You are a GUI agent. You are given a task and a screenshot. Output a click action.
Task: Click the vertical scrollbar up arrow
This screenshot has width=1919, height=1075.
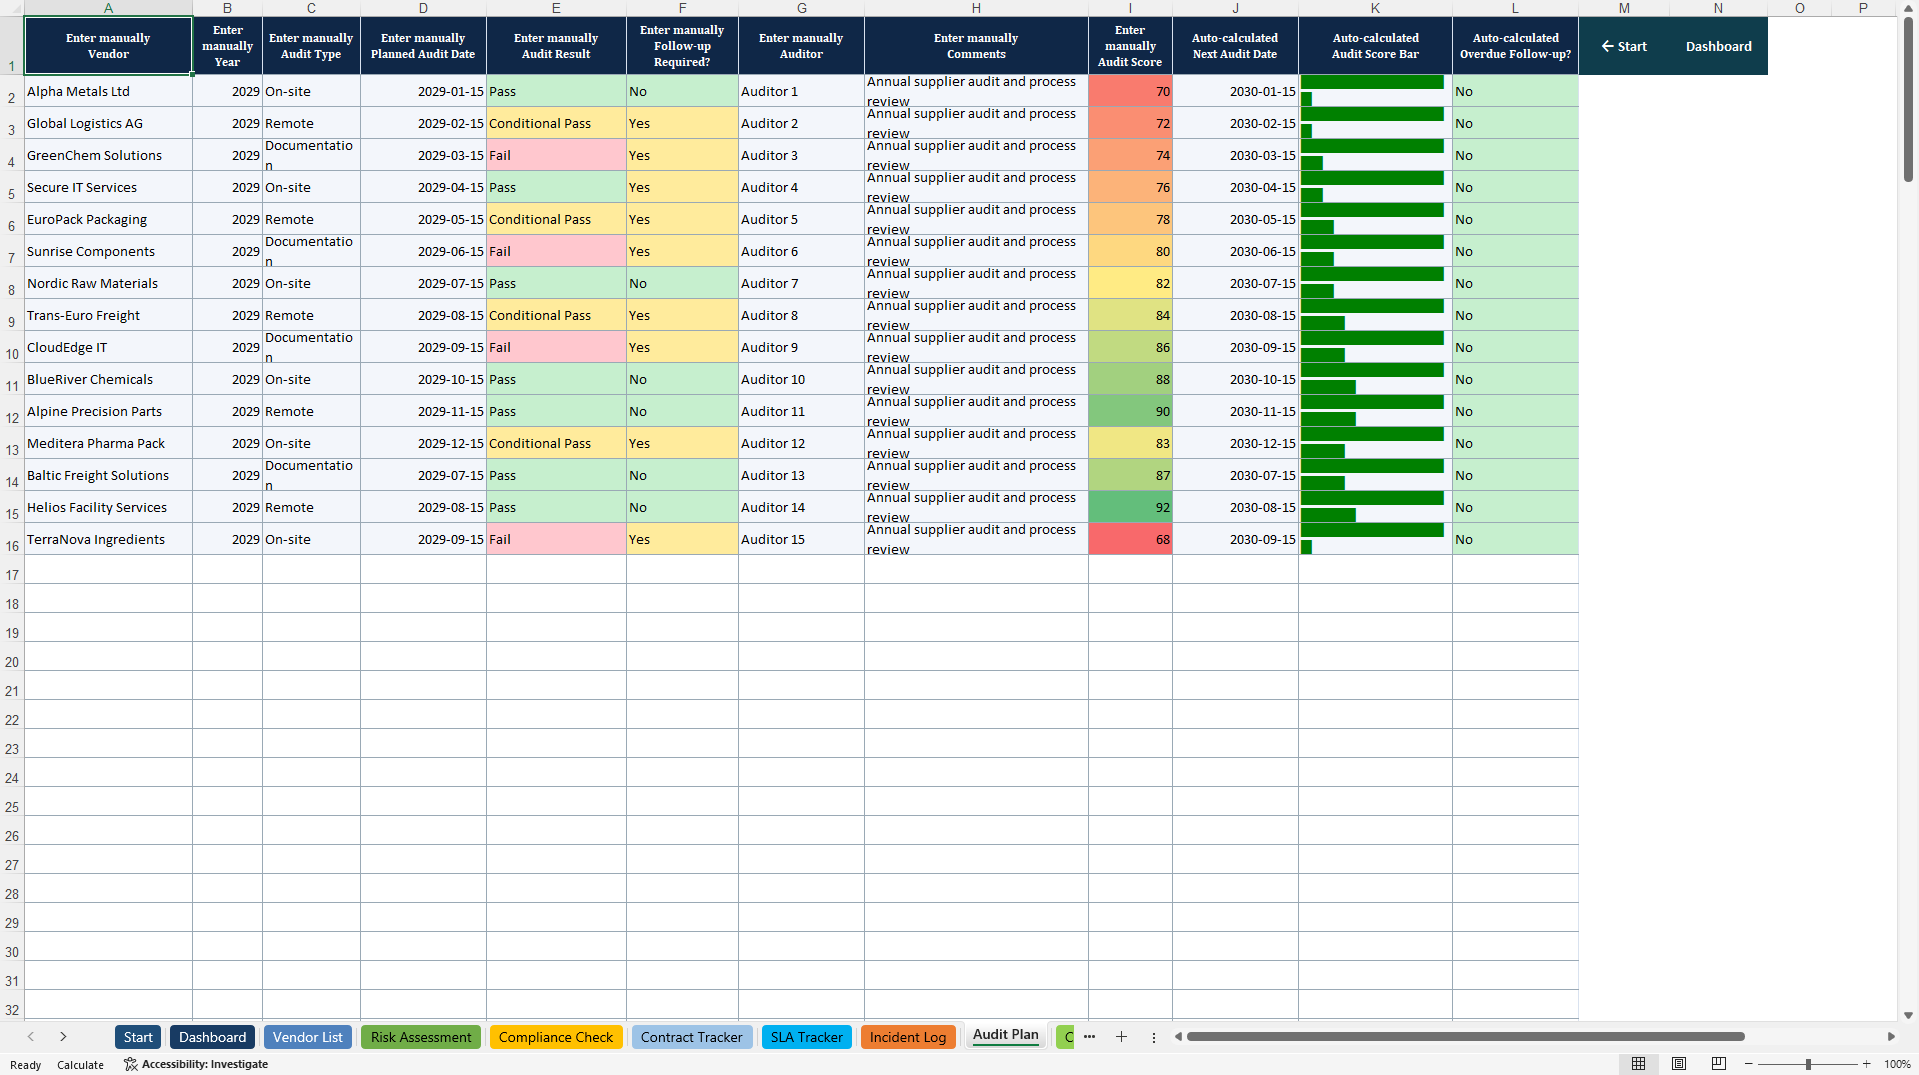1908,8
